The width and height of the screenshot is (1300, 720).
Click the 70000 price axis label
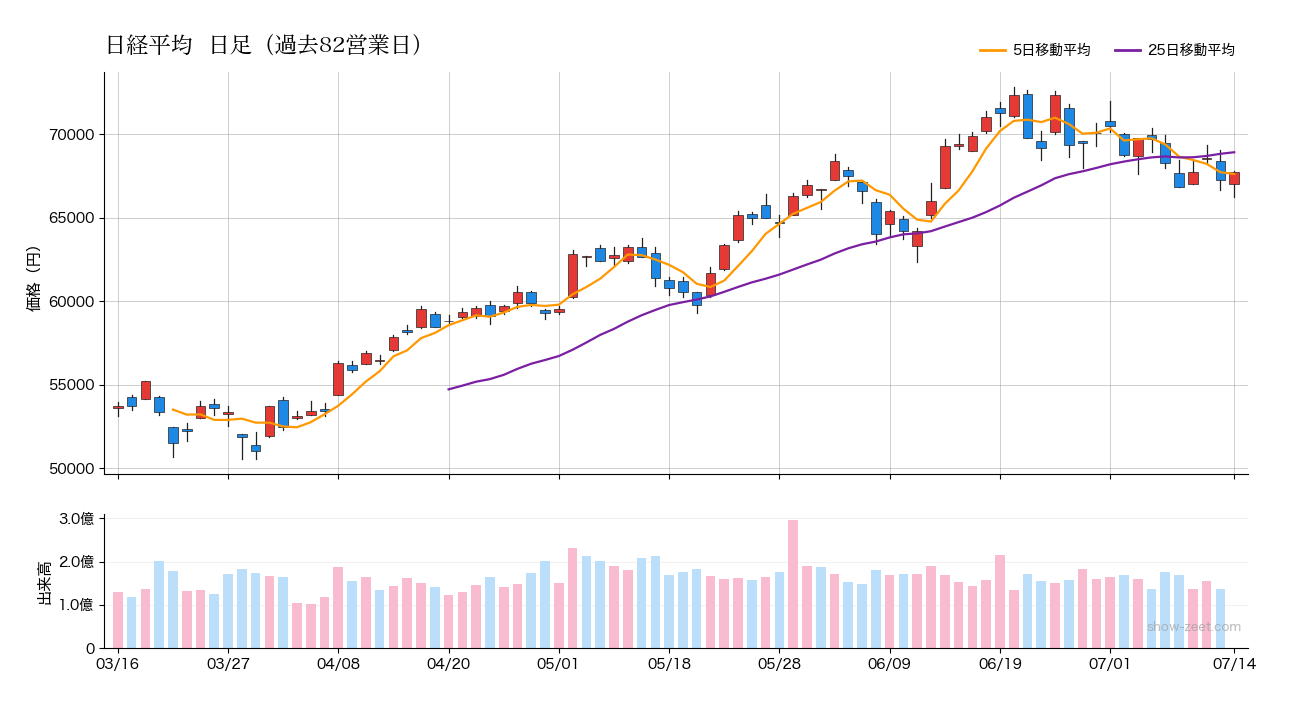coord(73,135)
